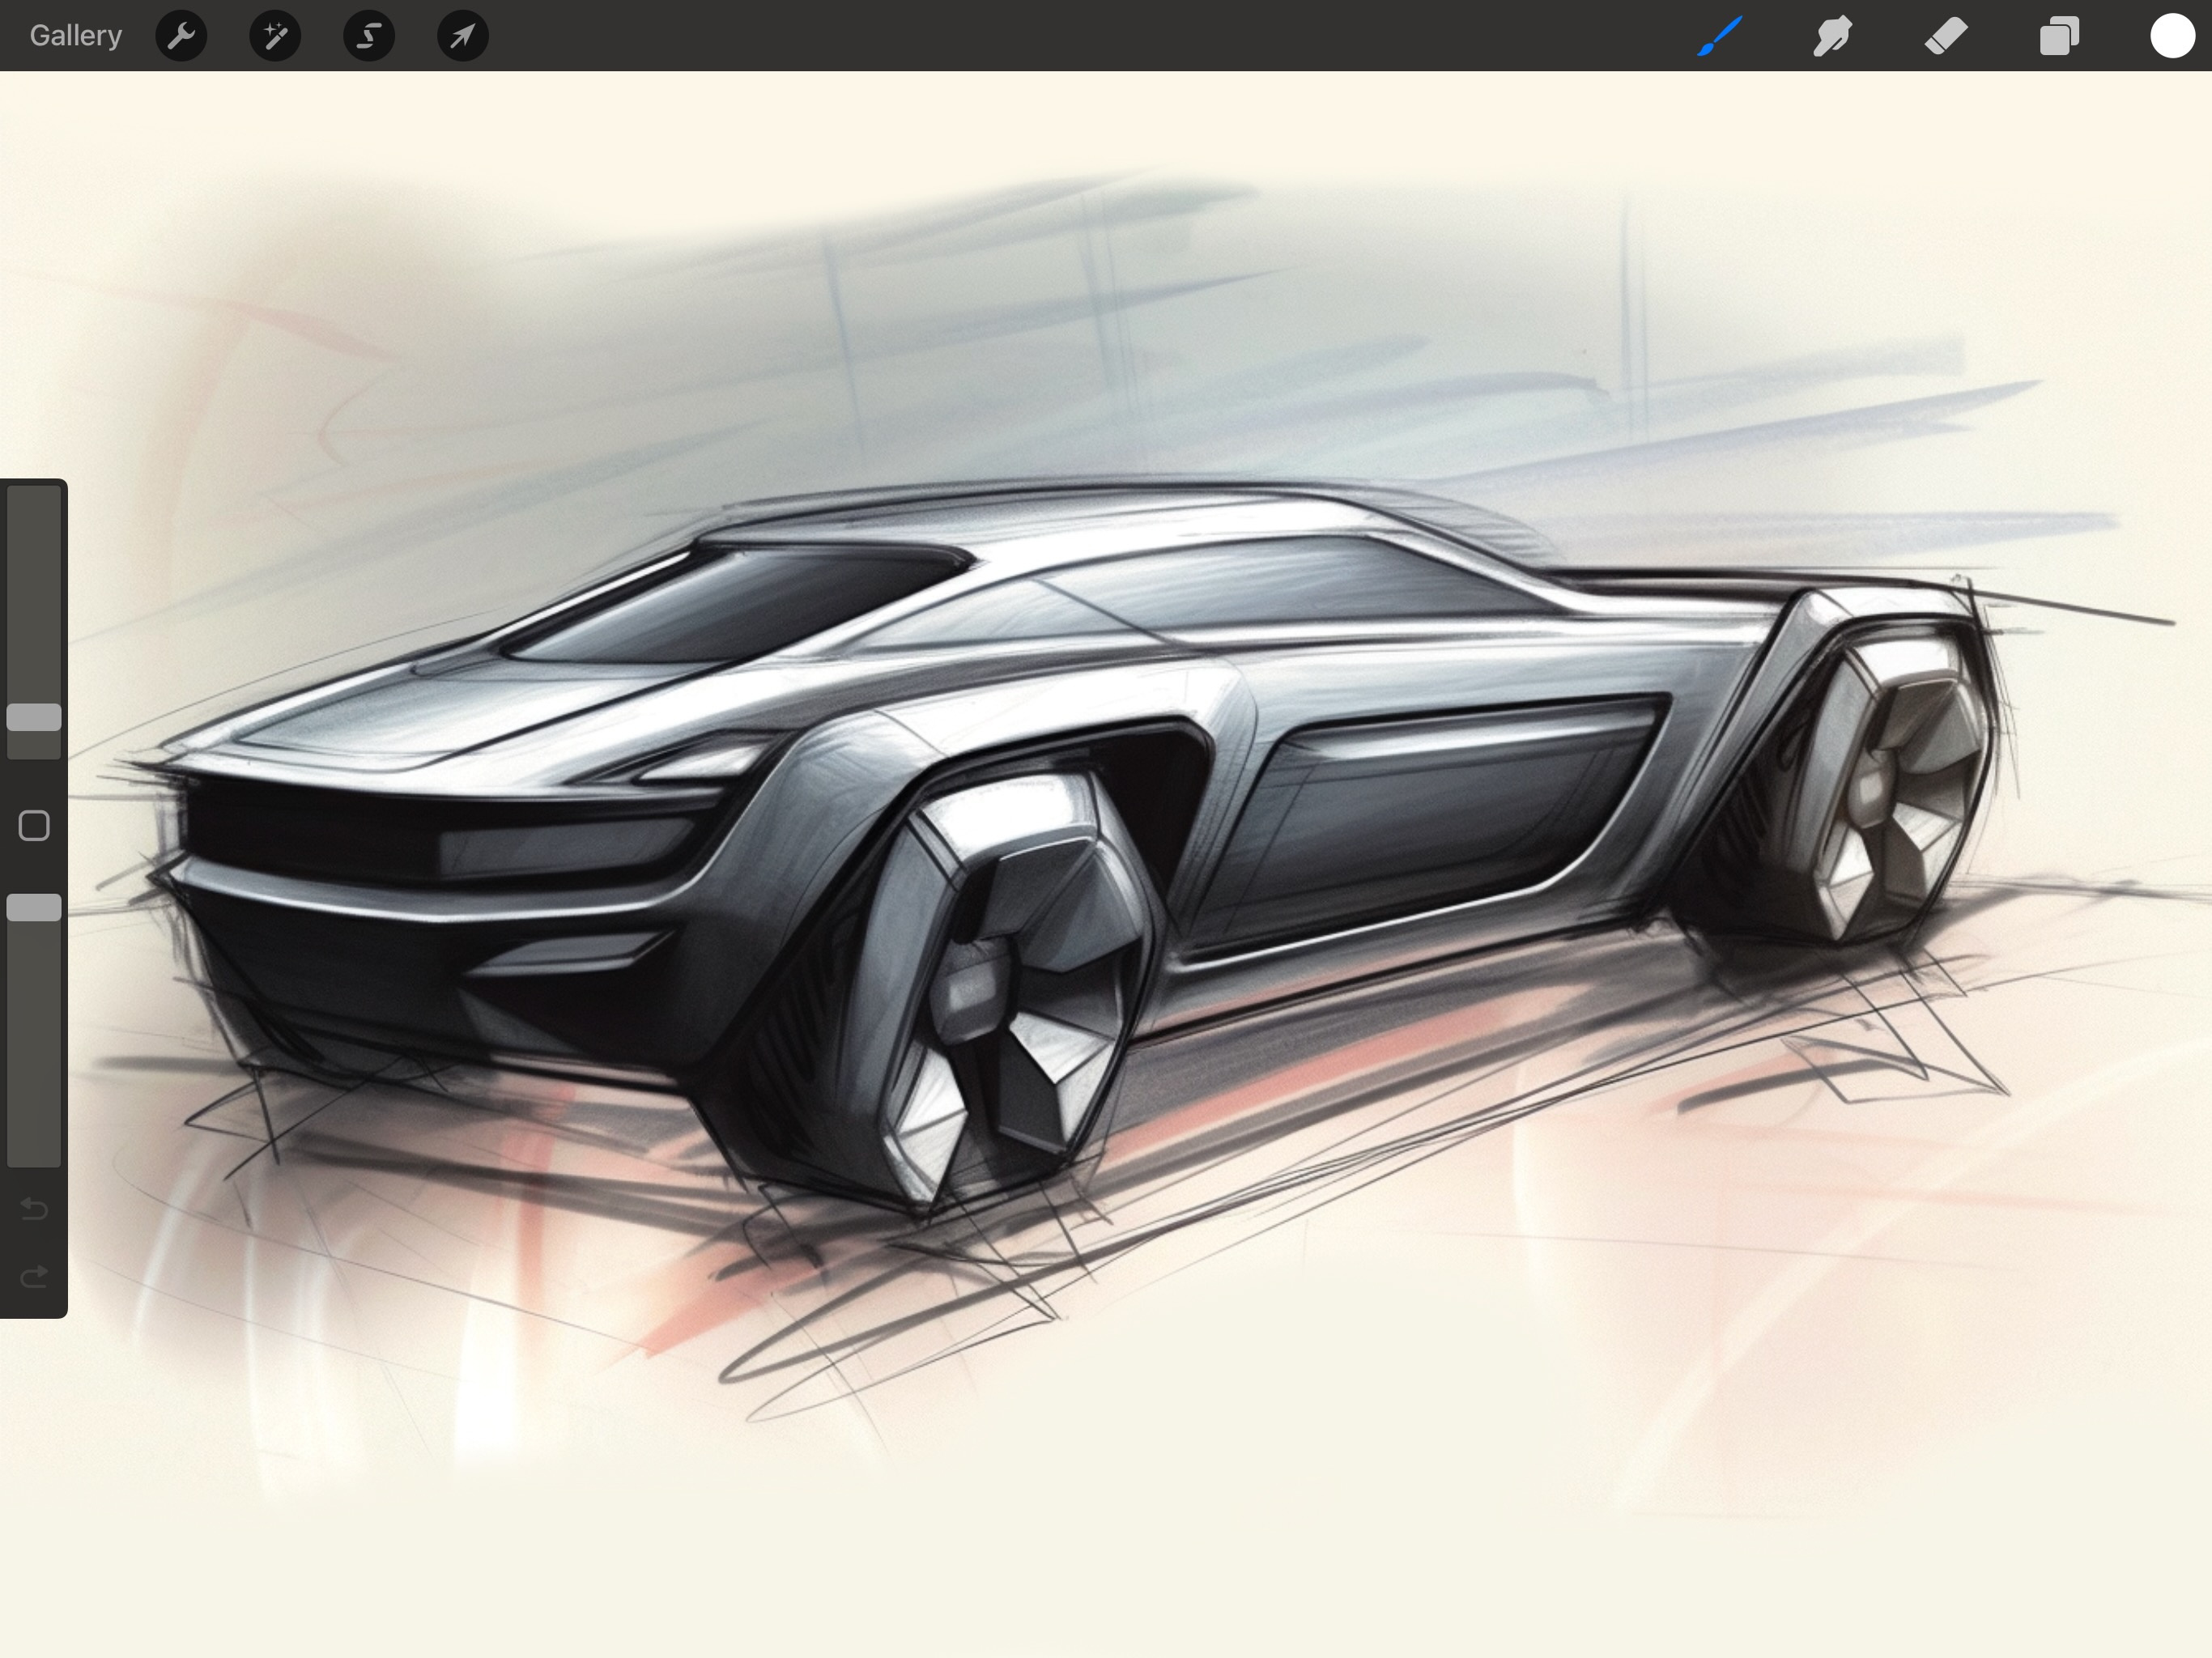Image resolution: width=2212 pixels, height=1658 pixels.
Task: Open the Actions wrench menu
Action: coord(182,36)
